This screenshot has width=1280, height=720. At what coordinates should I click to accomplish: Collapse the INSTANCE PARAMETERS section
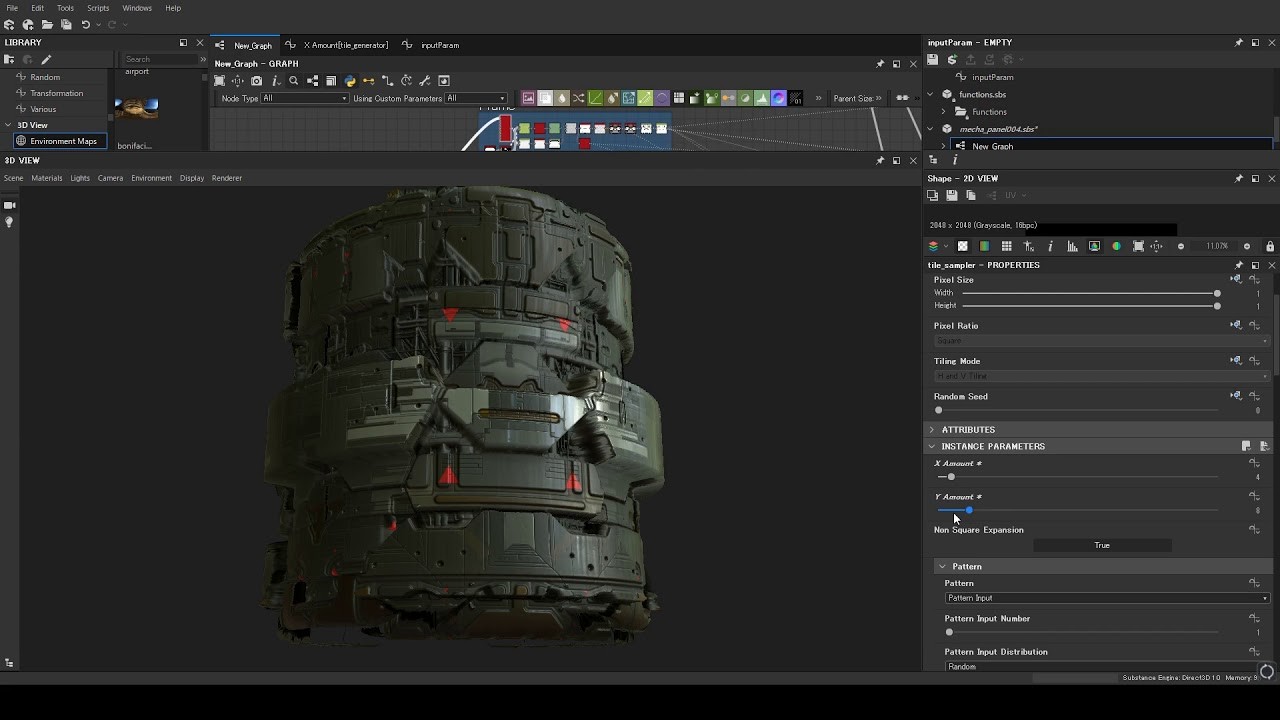point(932,446)
